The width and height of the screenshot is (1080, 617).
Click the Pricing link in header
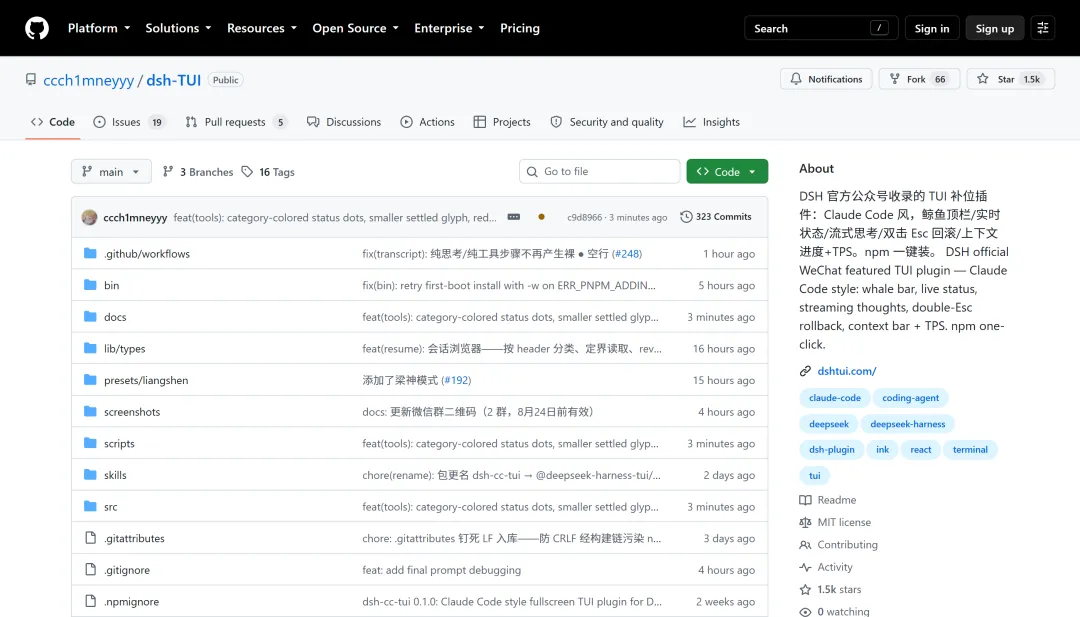[x=520, y=28]
